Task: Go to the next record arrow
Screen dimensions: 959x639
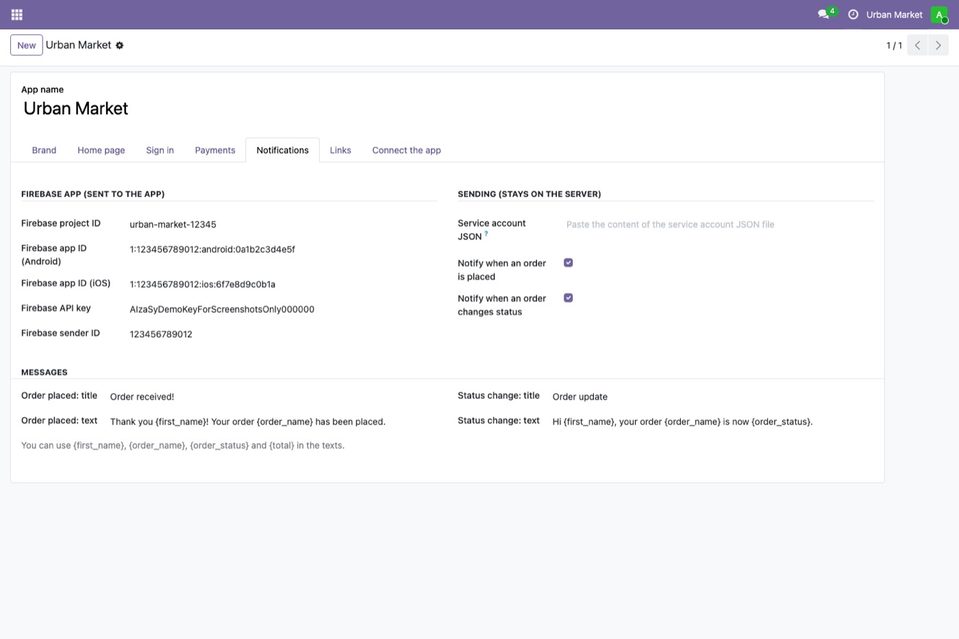Action: [938, 45]
